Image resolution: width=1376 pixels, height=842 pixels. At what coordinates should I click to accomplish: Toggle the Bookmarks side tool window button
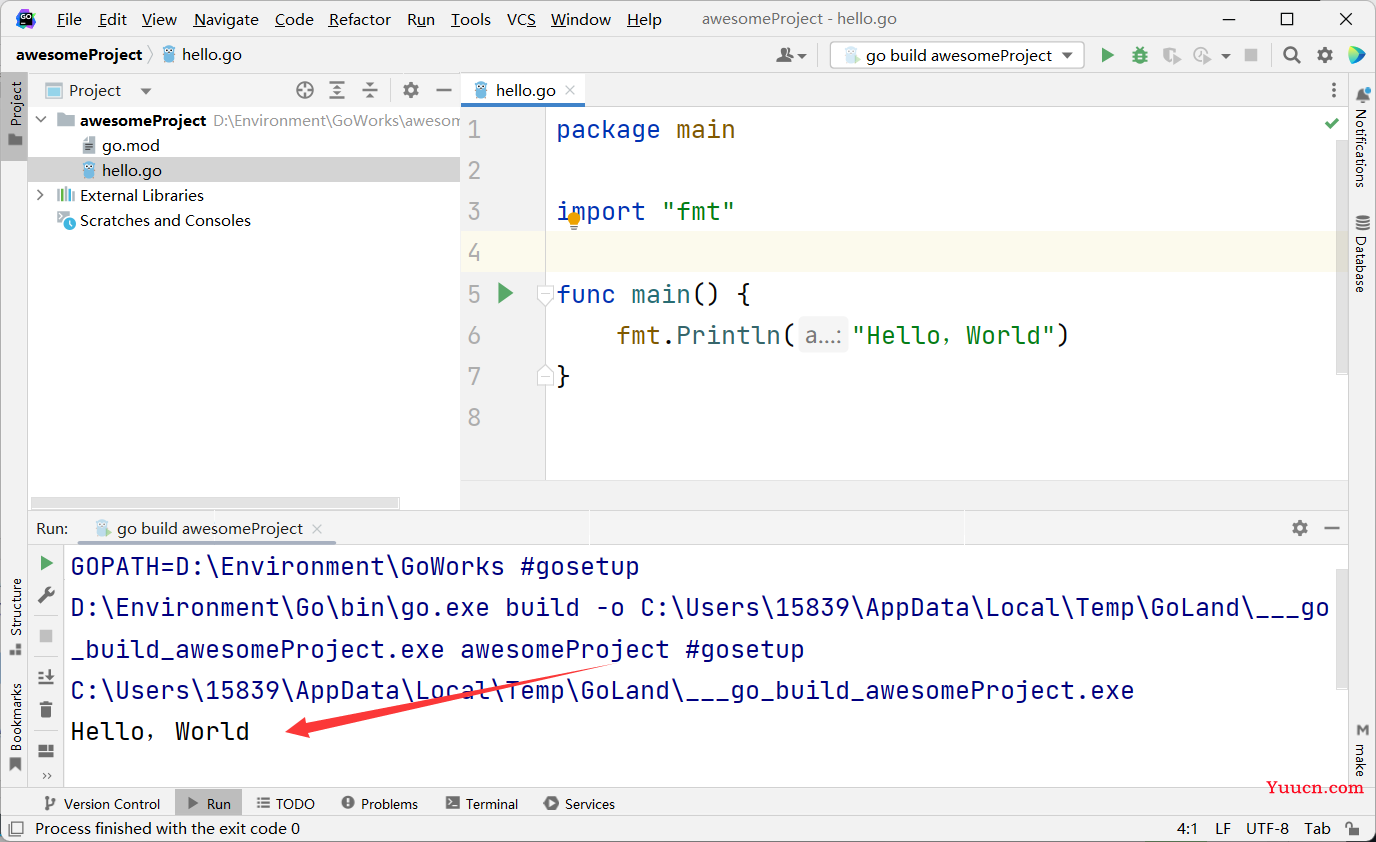(x=15, y=727)
